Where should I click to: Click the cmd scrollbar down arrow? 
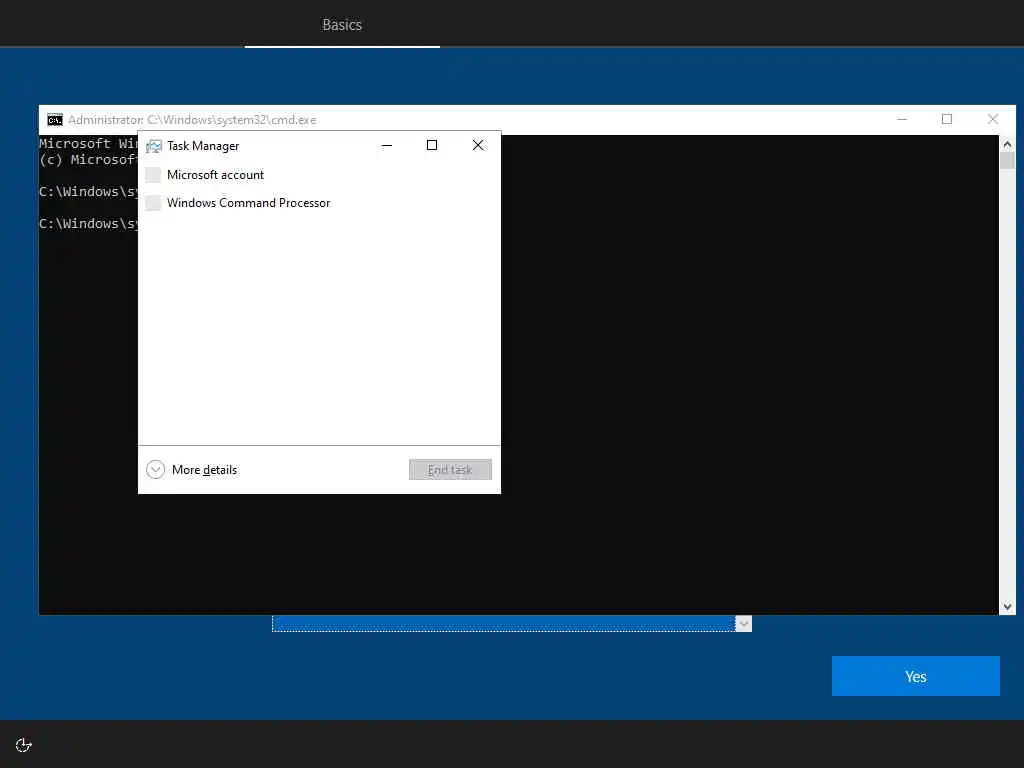click(1007, 607)
